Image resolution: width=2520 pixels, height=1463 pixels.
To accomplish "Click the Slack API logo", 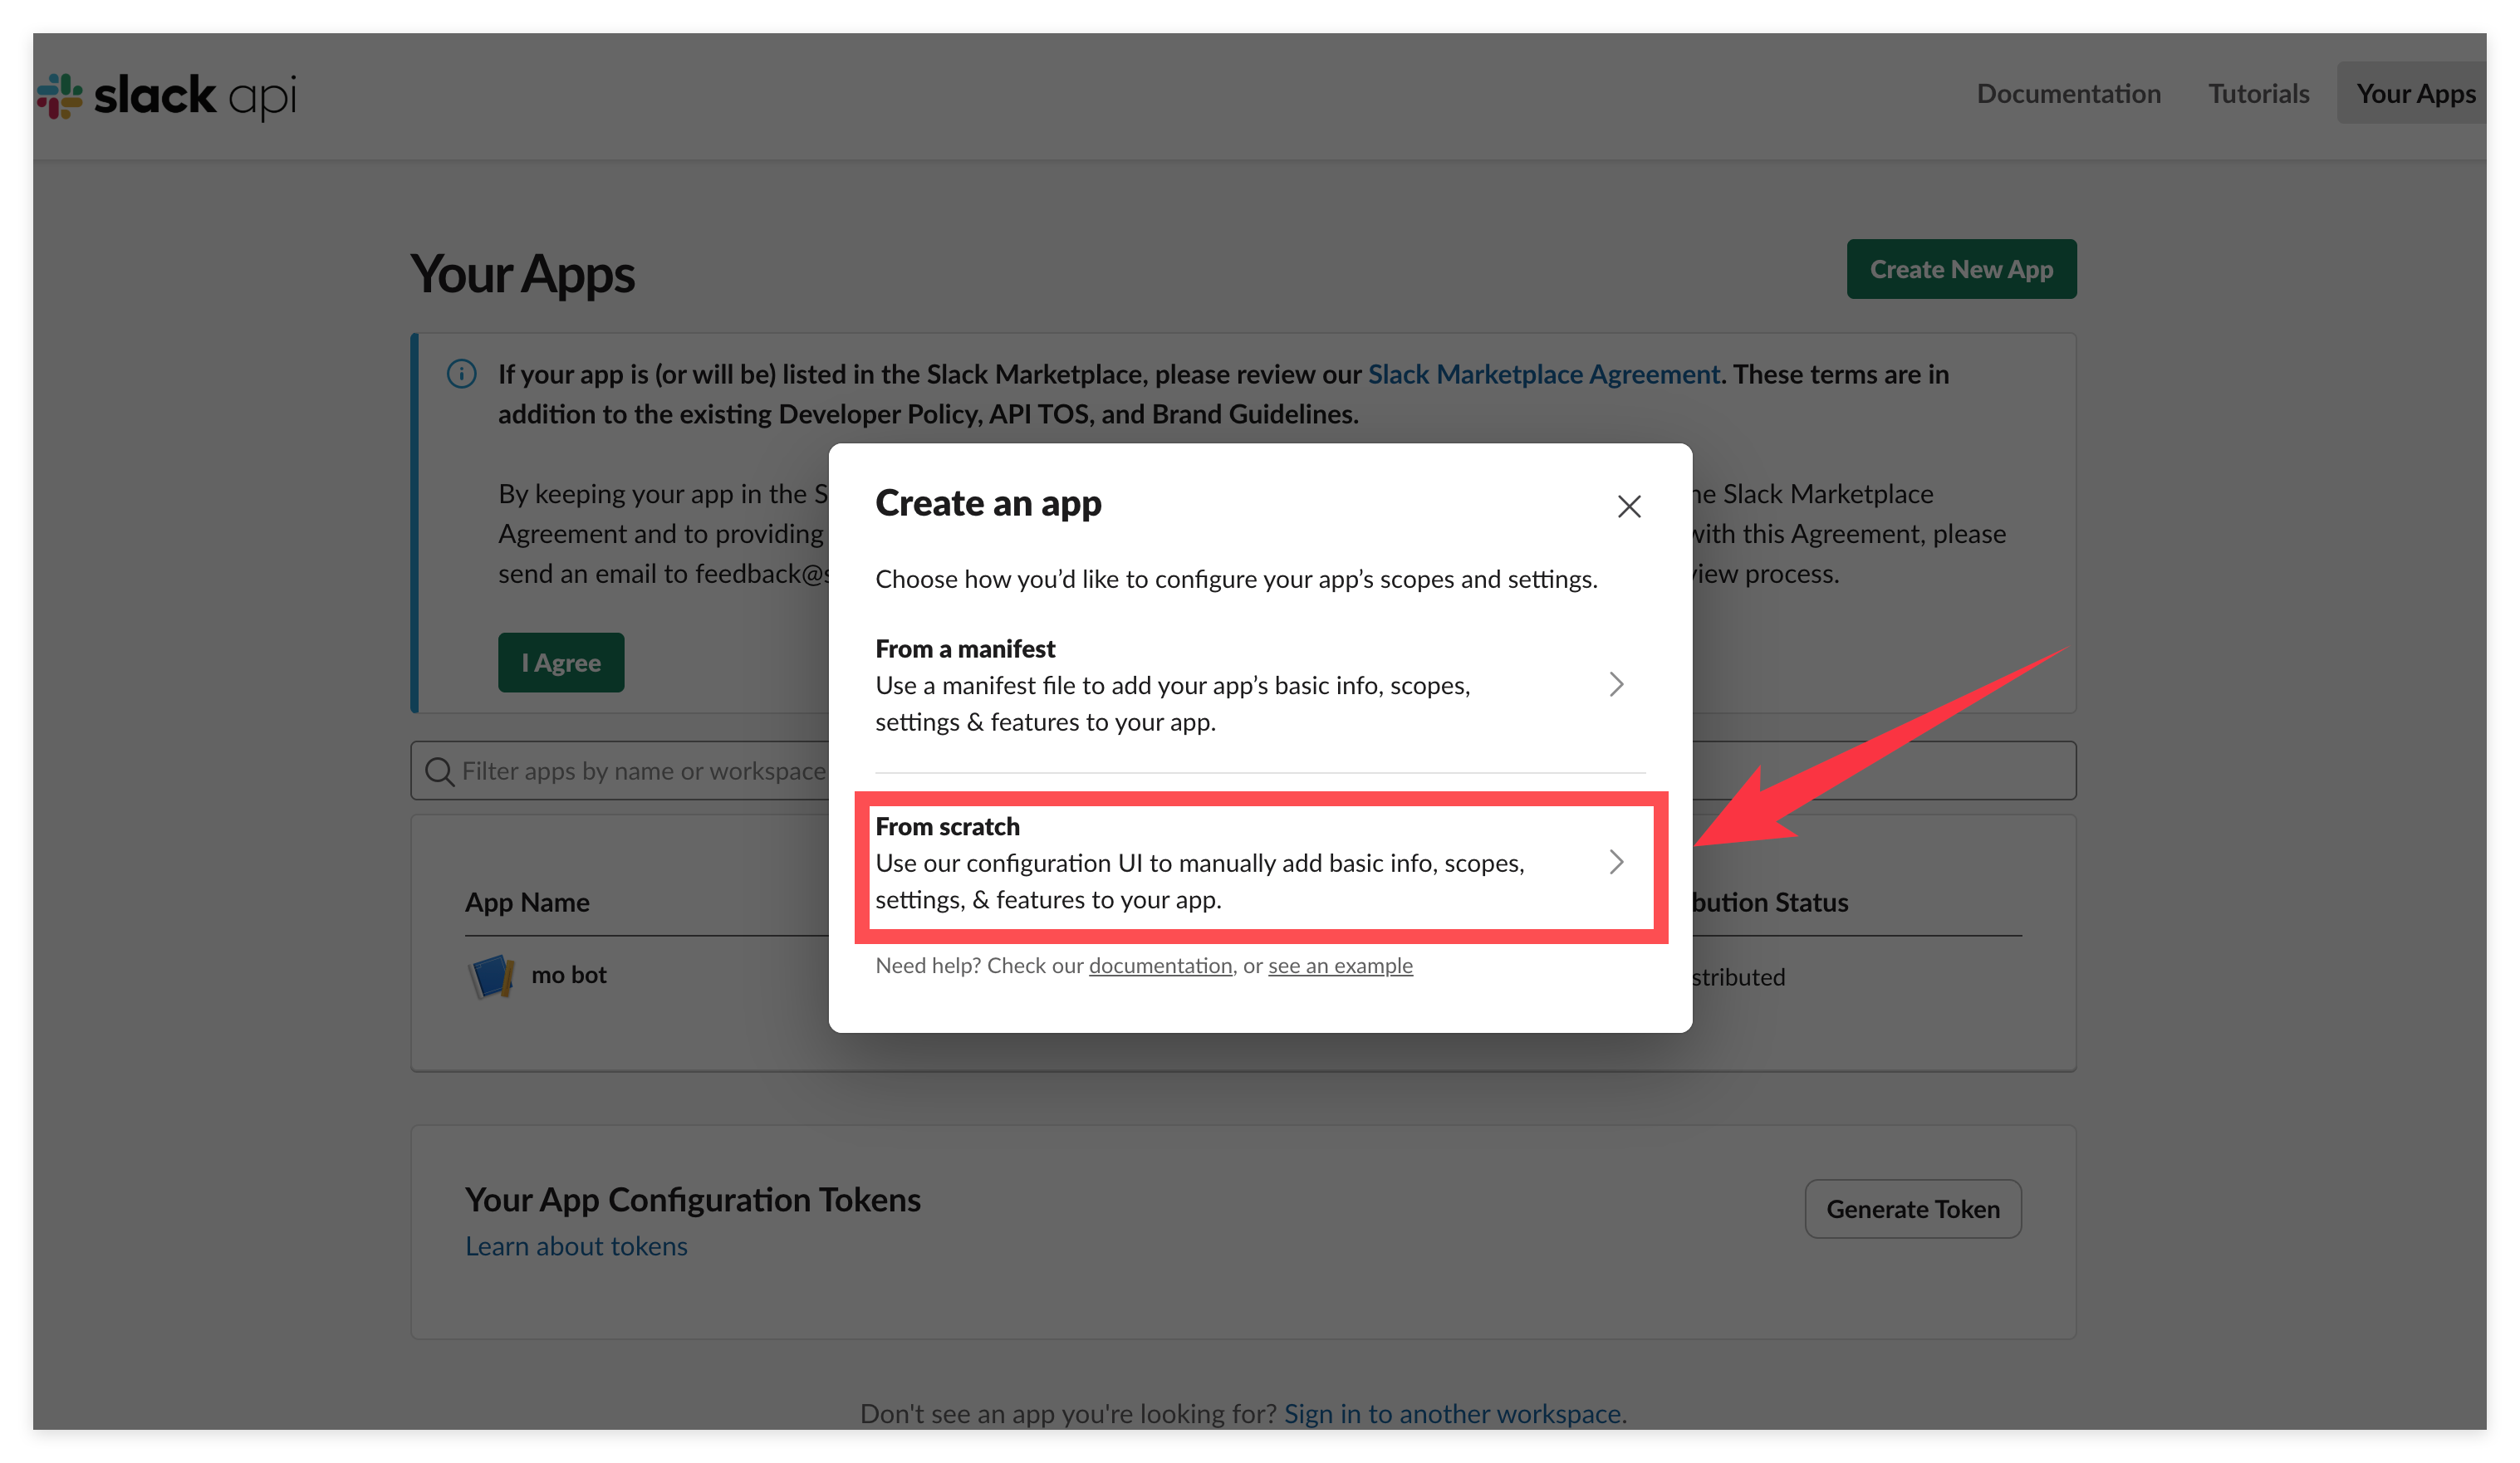I will (x=167, y=96).
